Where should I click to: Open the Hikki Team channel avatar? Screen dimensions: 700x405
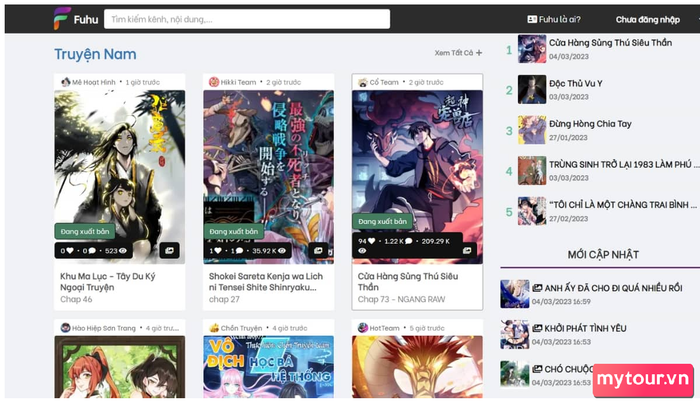tap(214, 82)
